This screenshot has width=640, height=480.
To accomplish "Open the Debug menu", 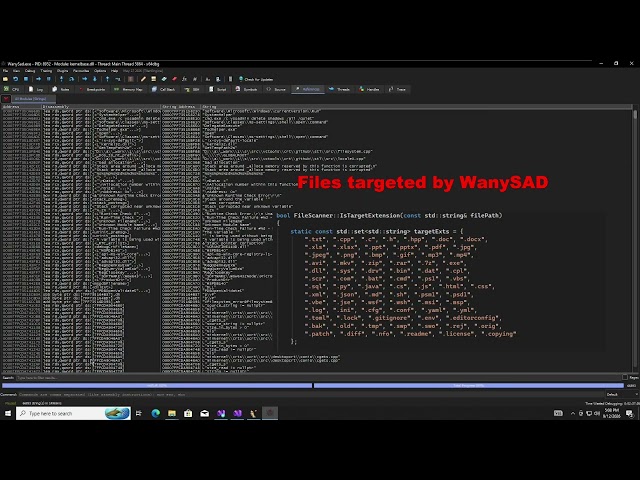I will pos(30,71).
